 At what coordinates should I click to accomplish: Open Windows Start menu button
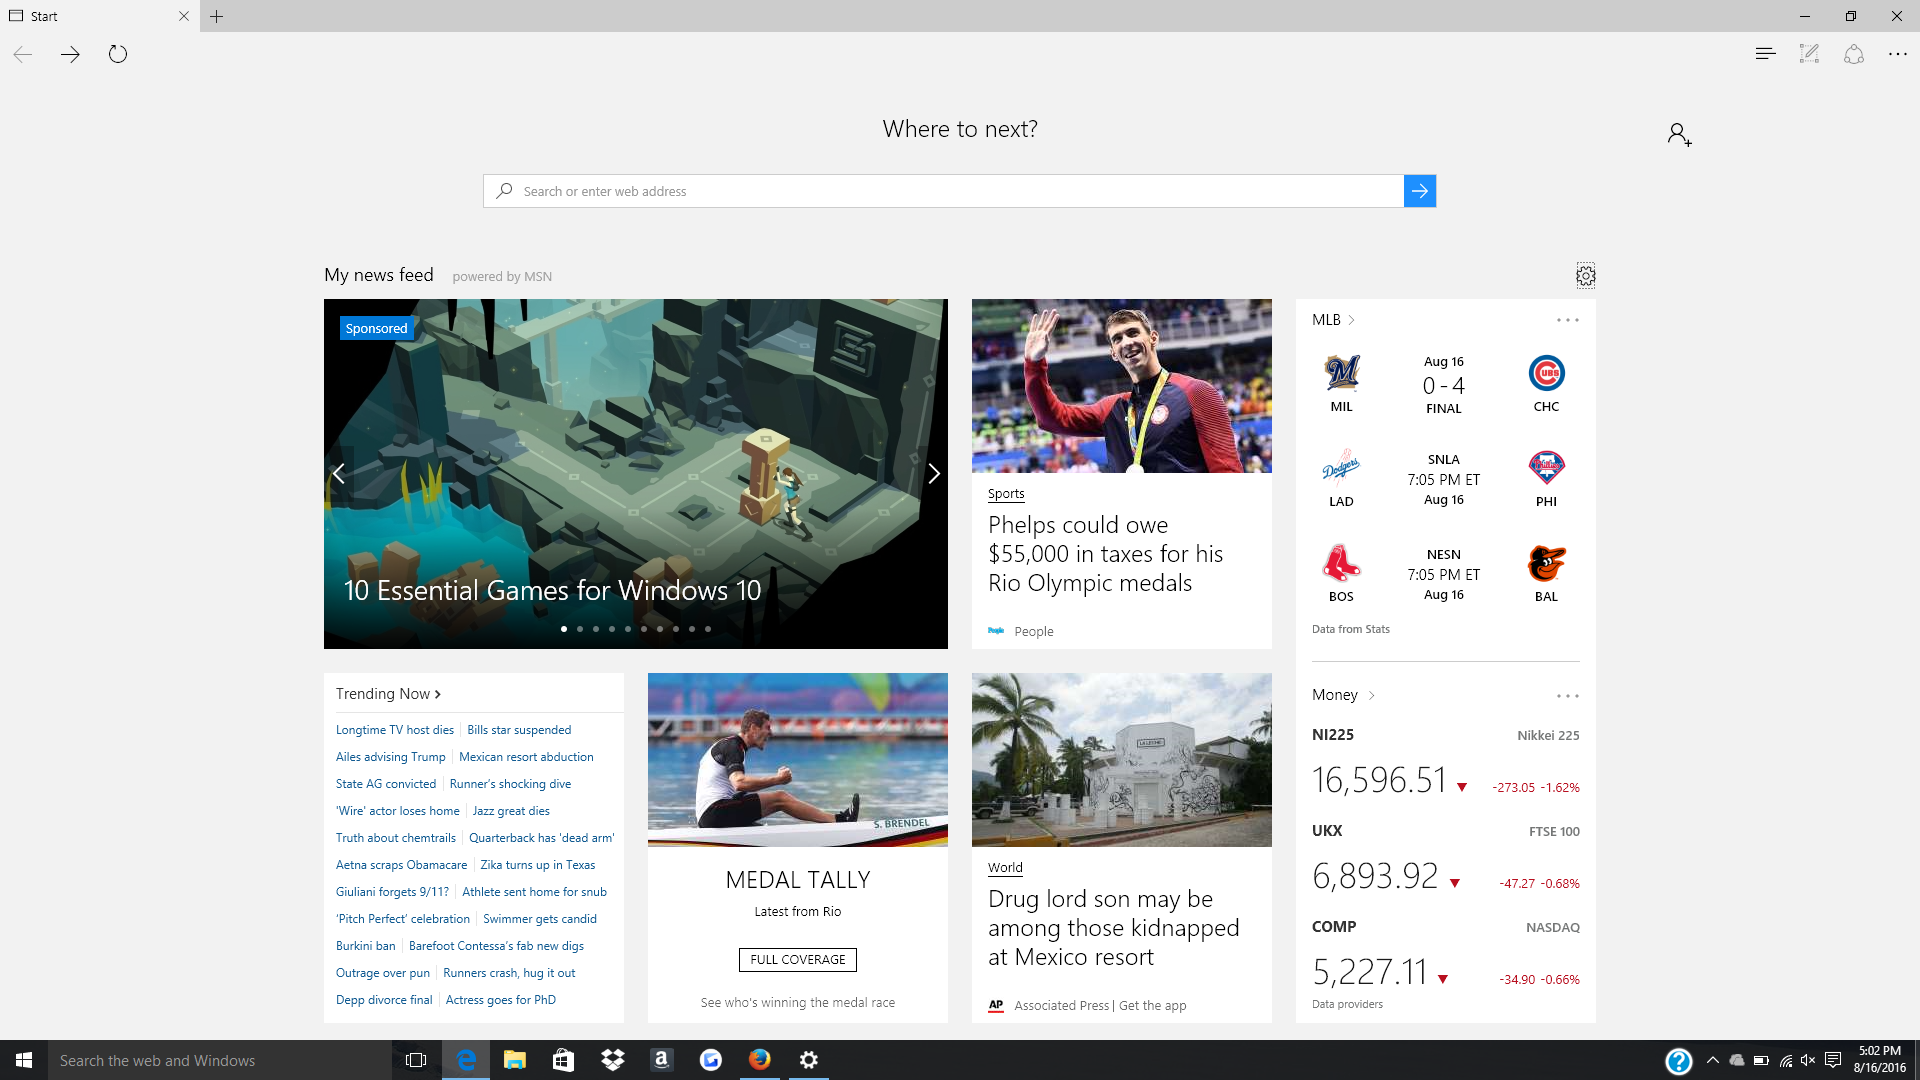tap(24, 1060)
